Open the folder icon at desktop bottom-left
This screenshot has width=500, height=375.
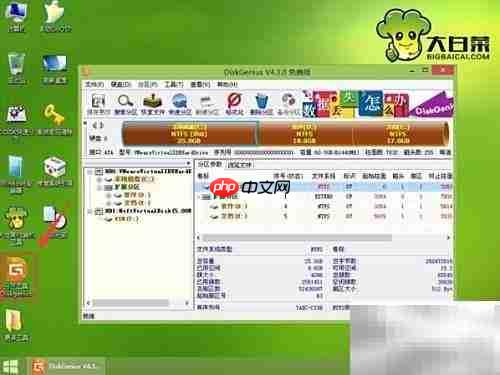pos(15,326)
